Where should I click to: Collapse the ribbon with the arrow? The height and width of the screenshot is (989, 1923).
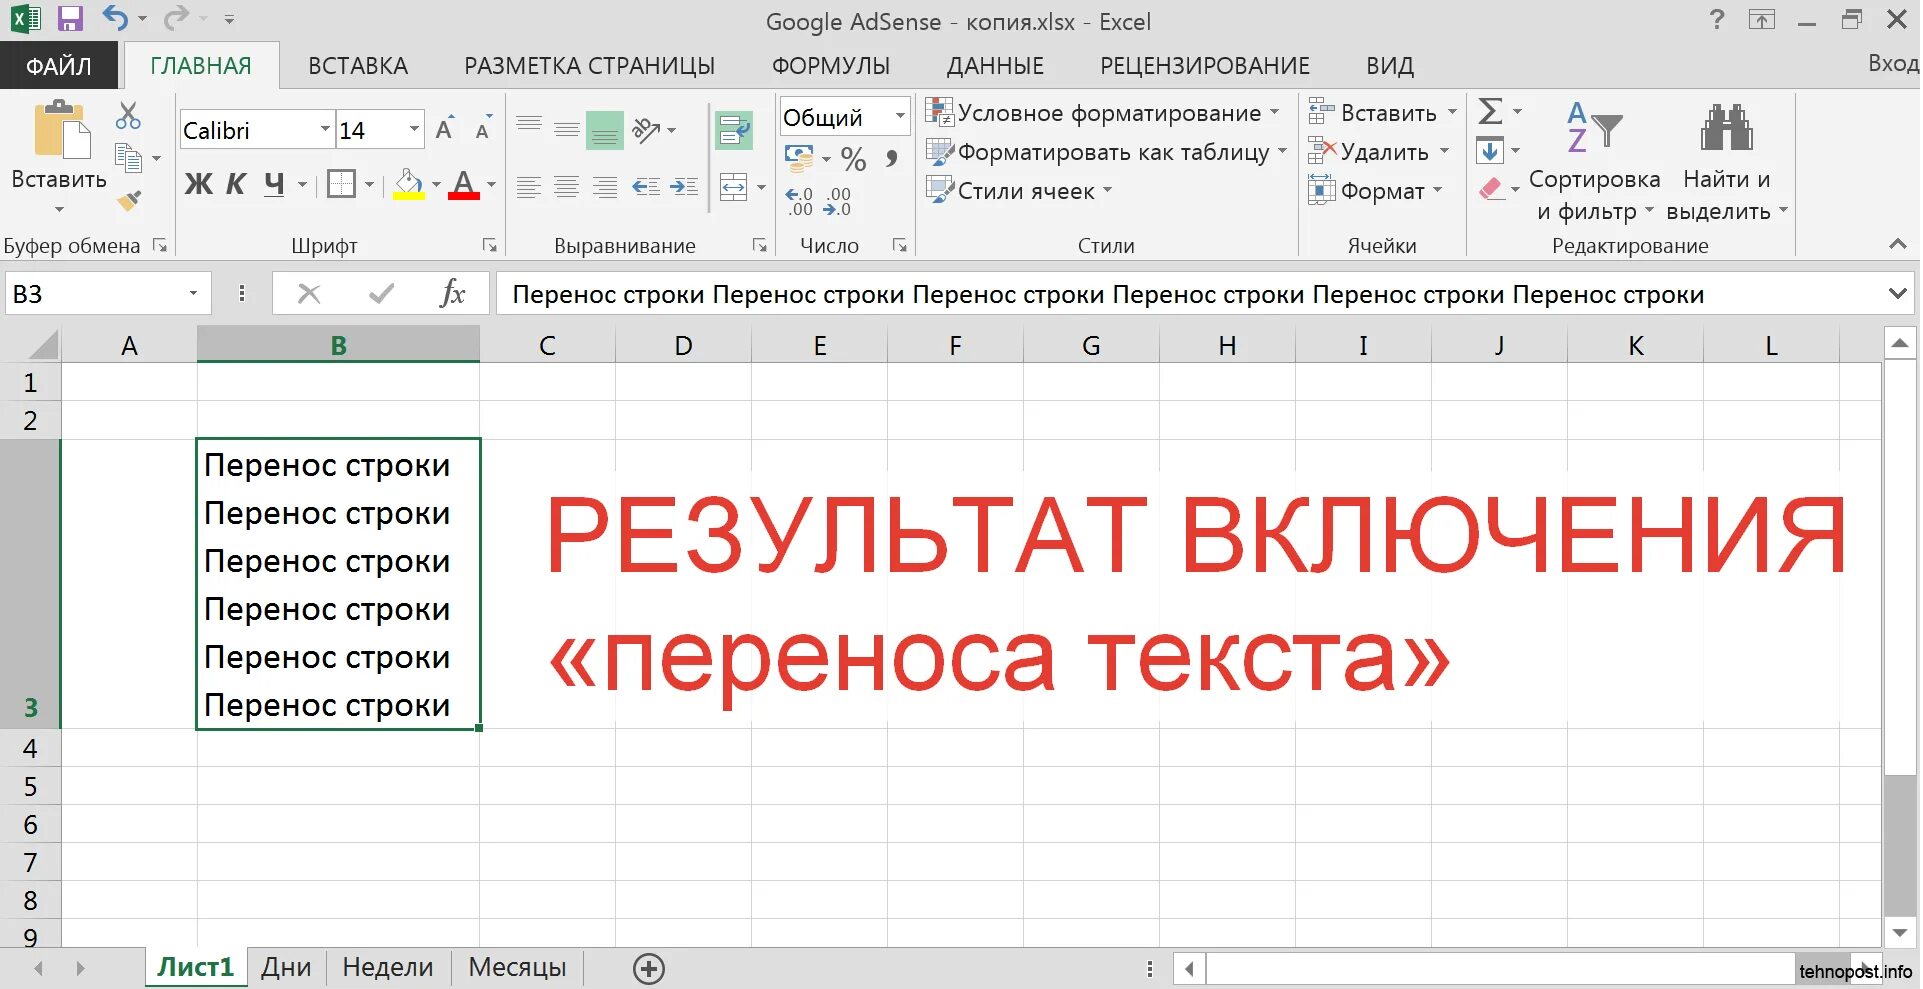pos(1897,244)
